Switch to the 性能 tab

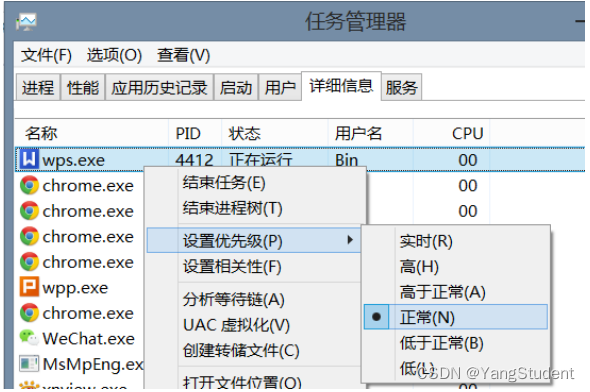click(x=83, y=87)
